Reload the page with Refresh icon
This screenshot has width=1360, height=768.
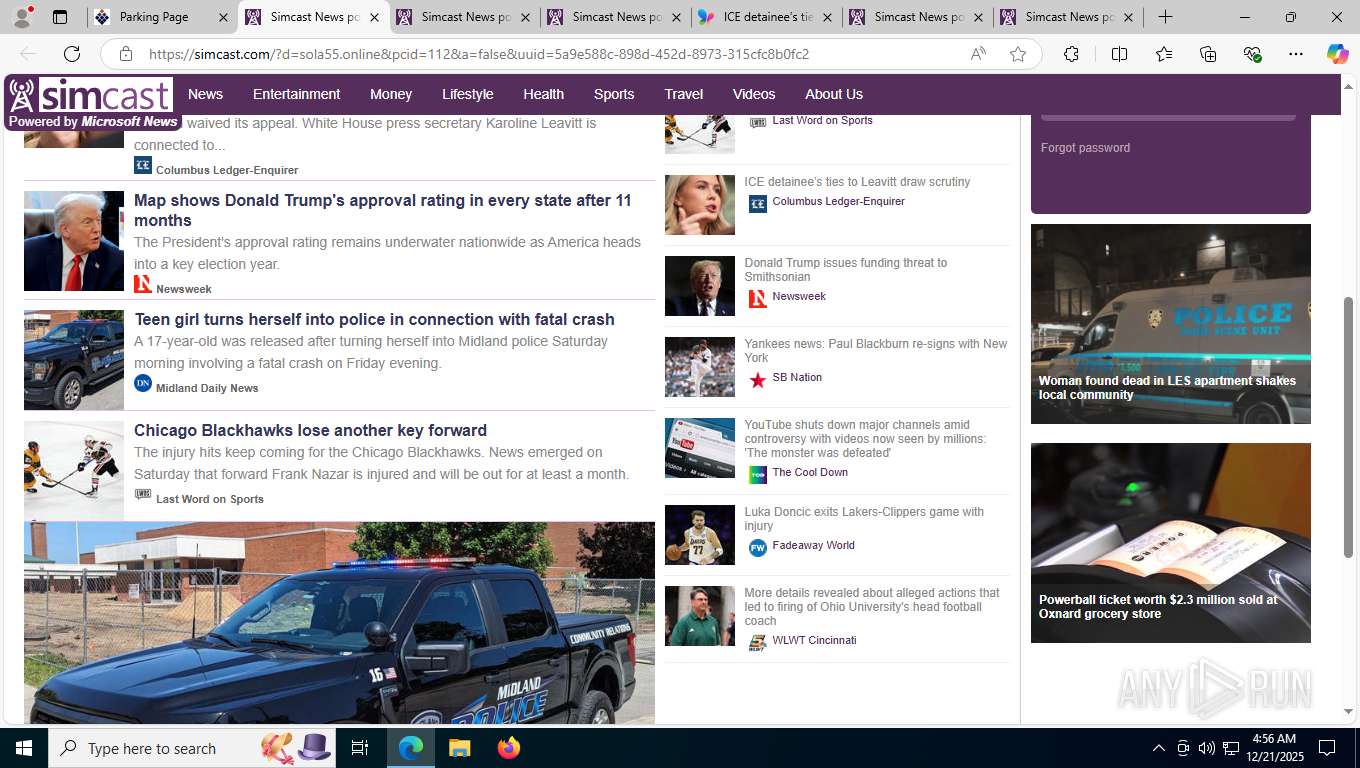click(72, 54)
